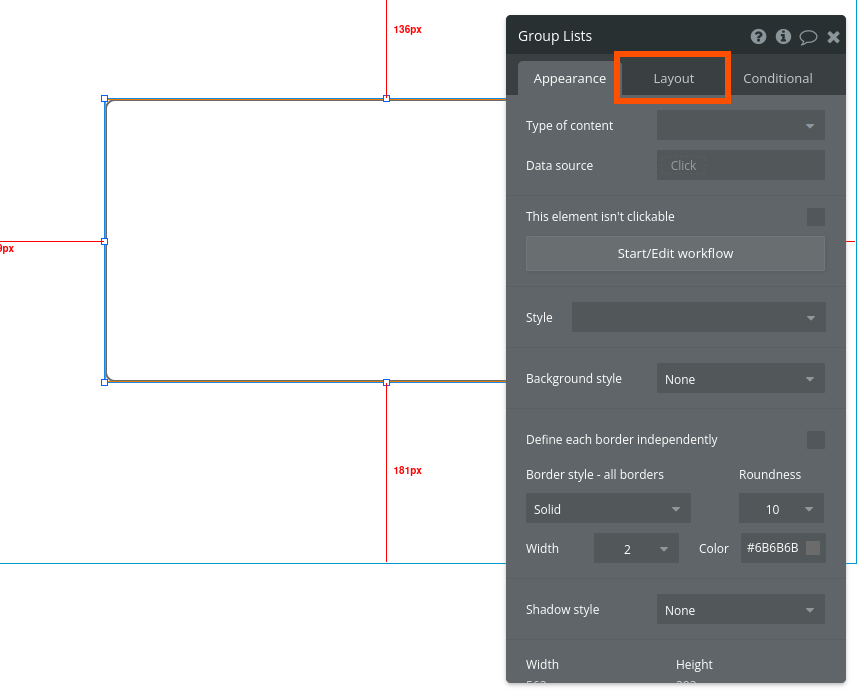864x697 pixels.
Task: Open the Background style dropdown set to None
Action: [x=741, y=378]
